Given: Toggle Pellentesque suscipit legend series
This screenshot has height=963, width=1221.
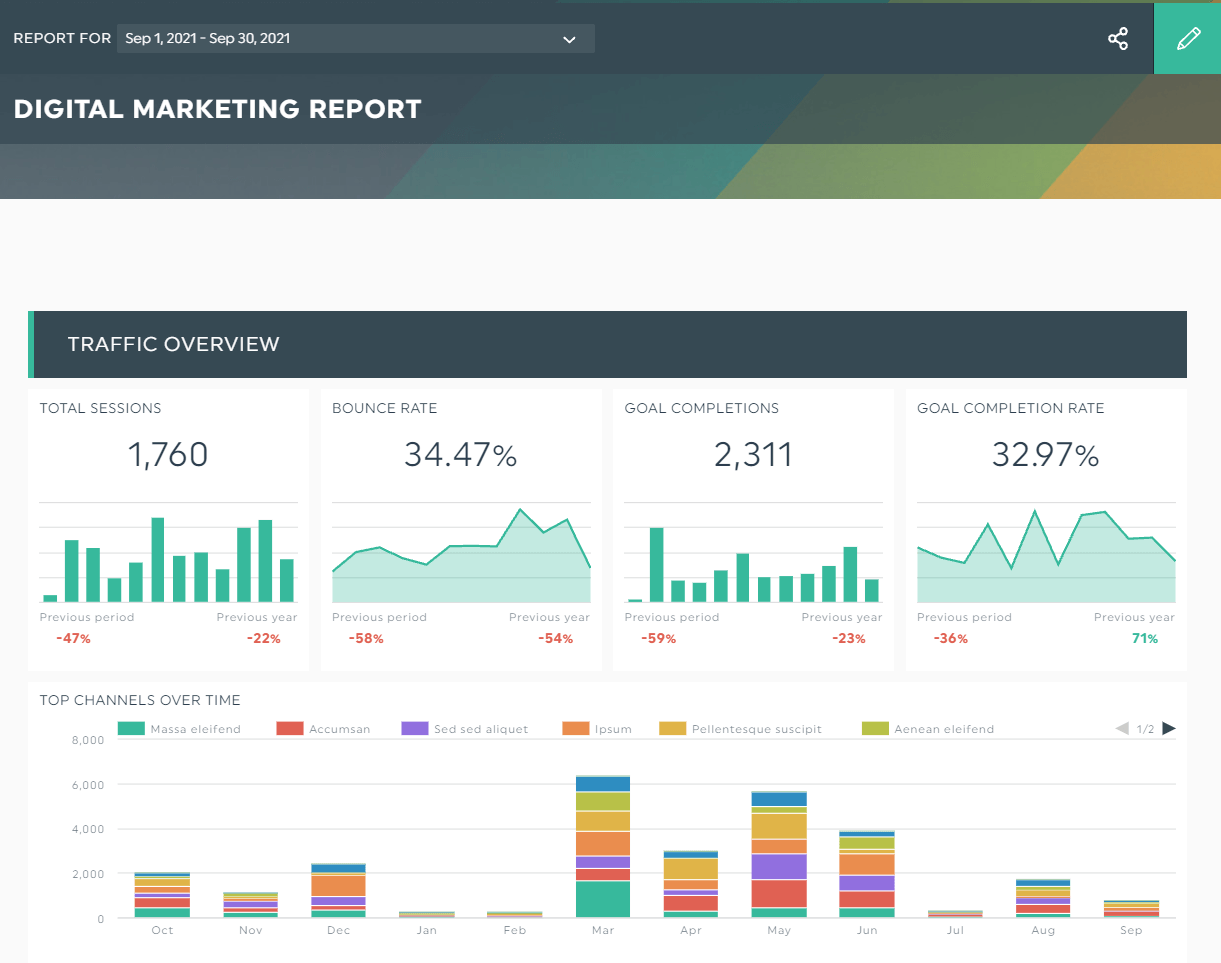Looking at the screenshot, I should (x=741, y=729).
